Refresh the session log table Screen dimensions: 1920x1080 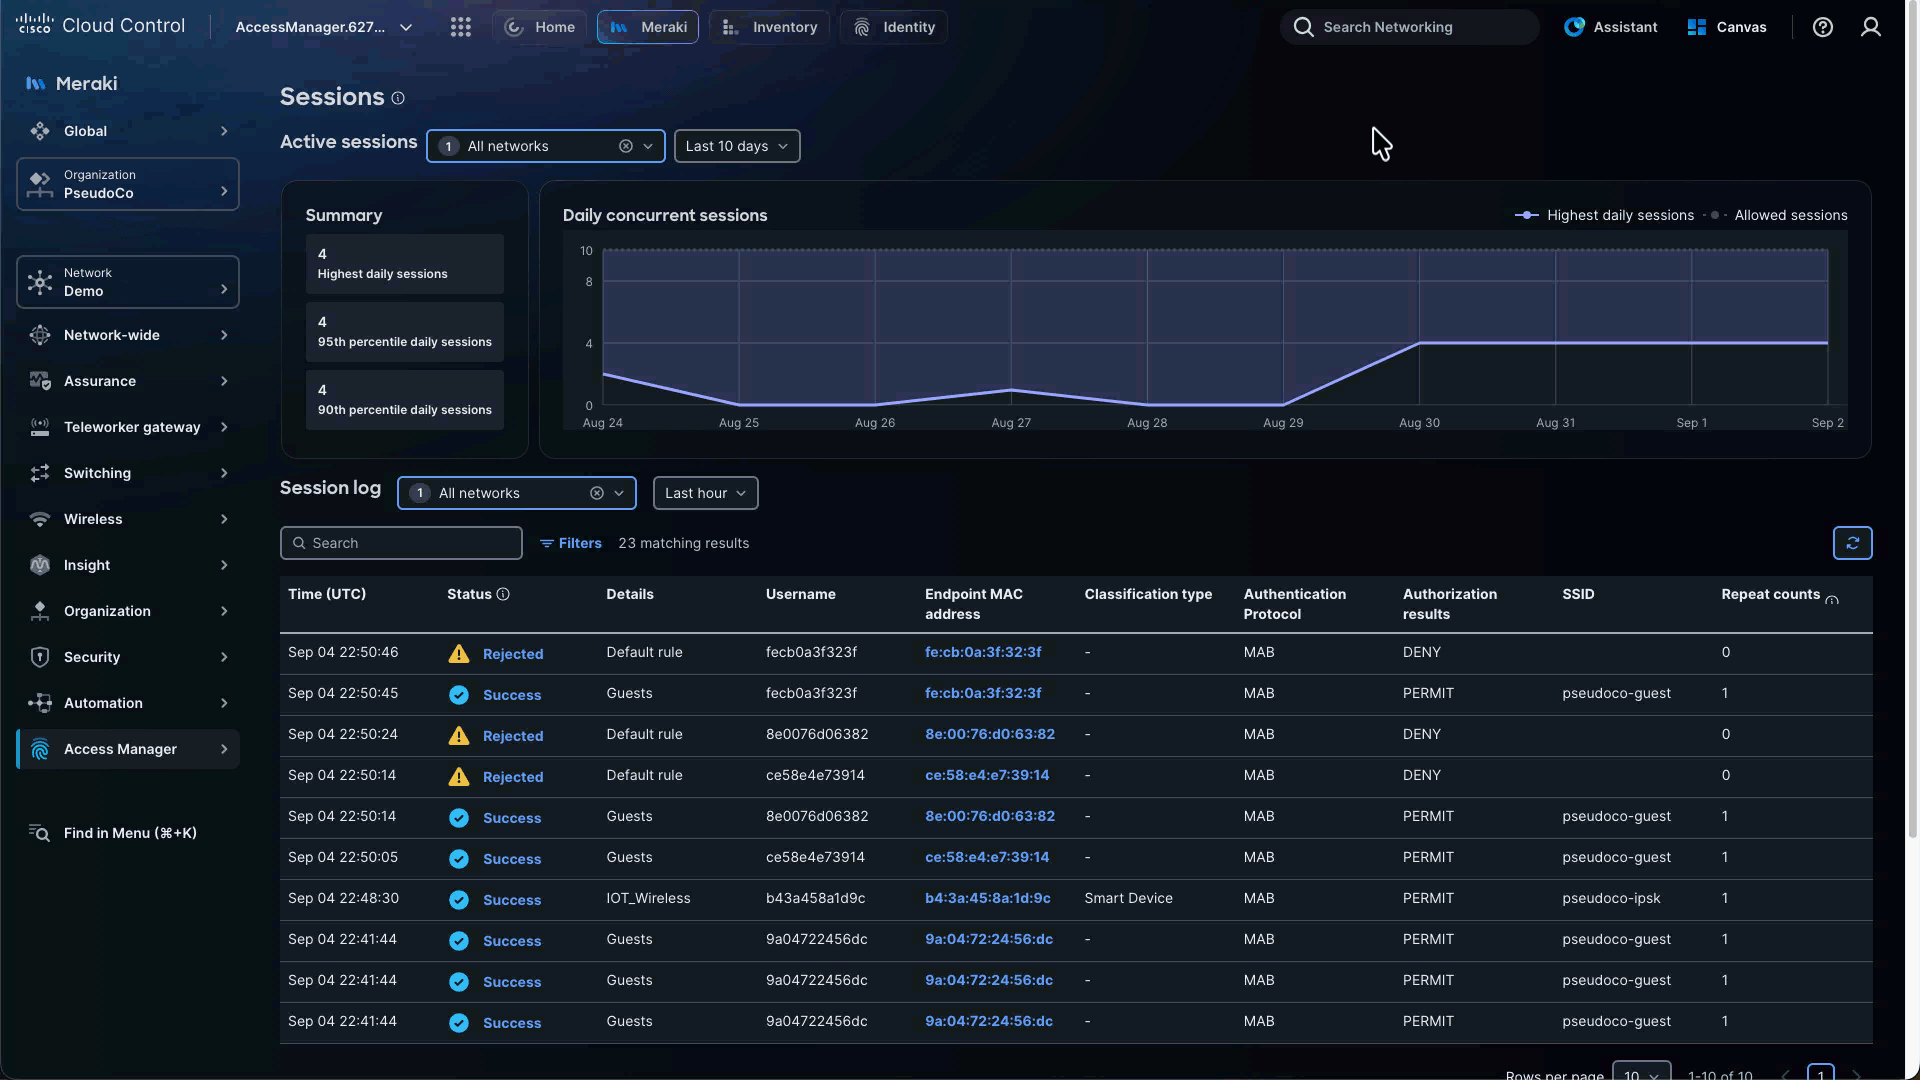tap(1853, 543)
